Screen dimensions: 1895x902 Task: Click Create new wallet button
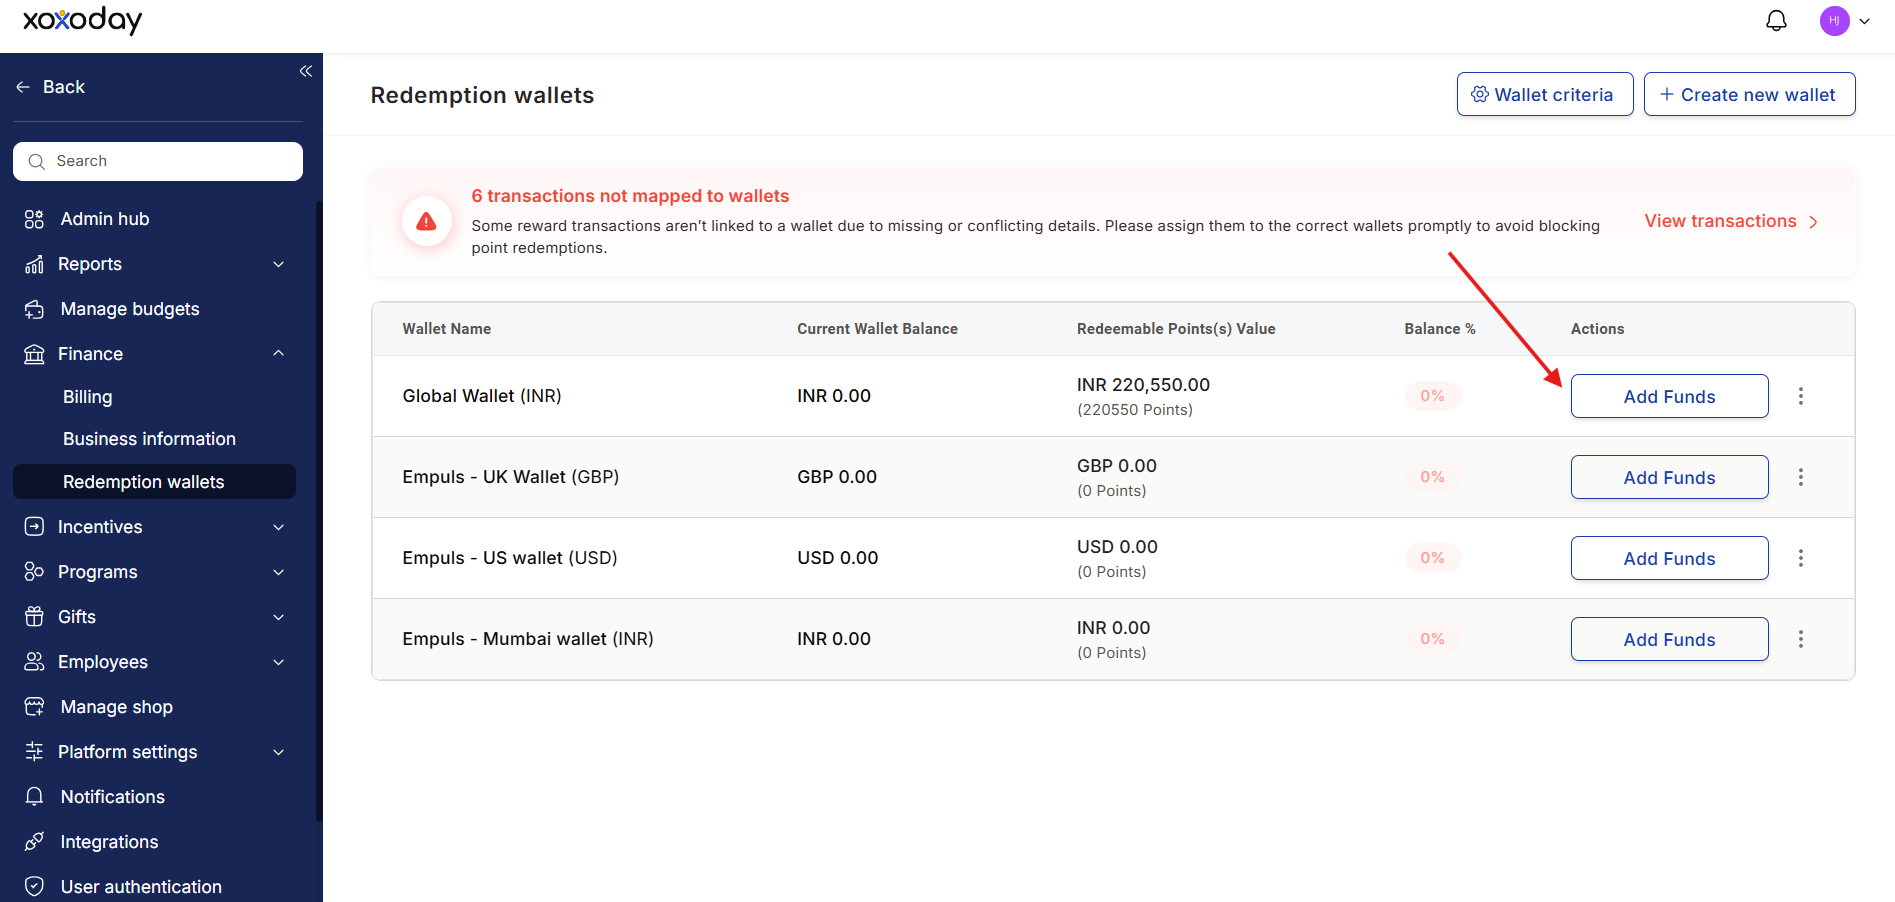(1749, 94)
